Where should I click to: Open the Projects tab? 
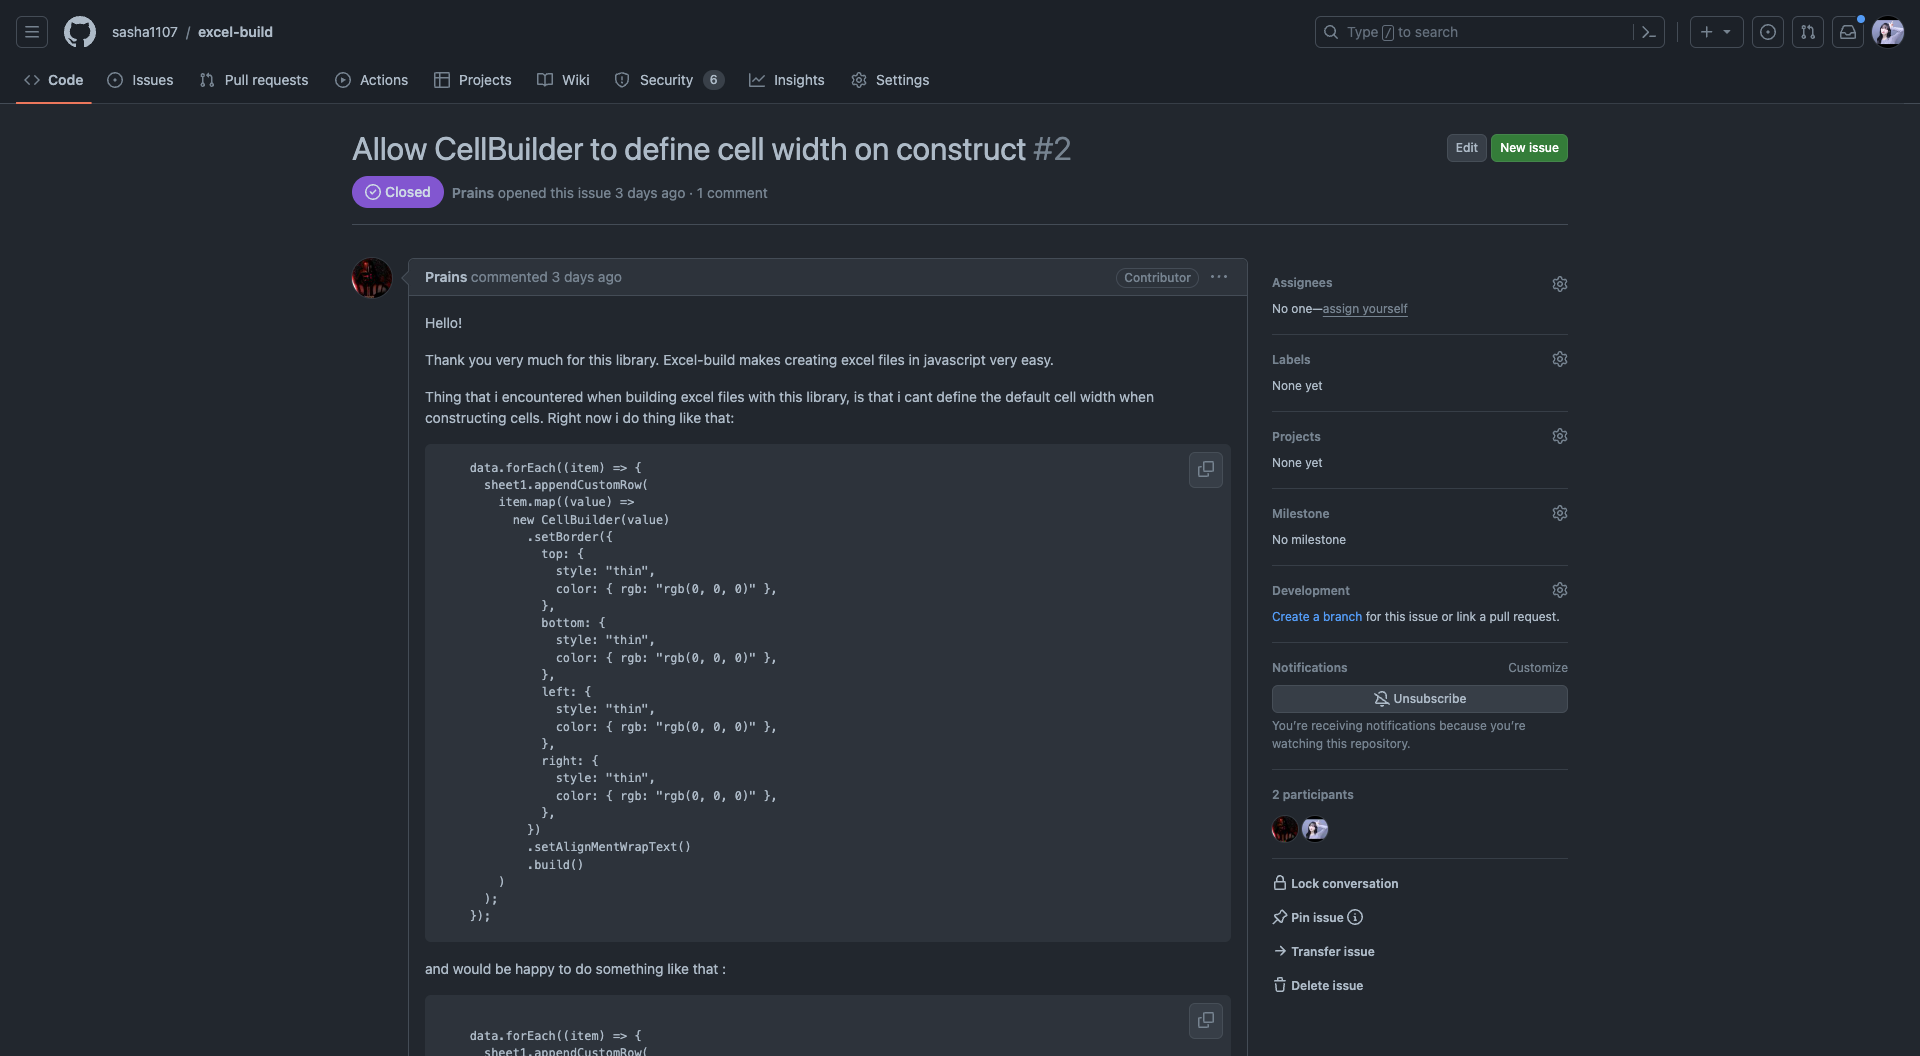473,80
